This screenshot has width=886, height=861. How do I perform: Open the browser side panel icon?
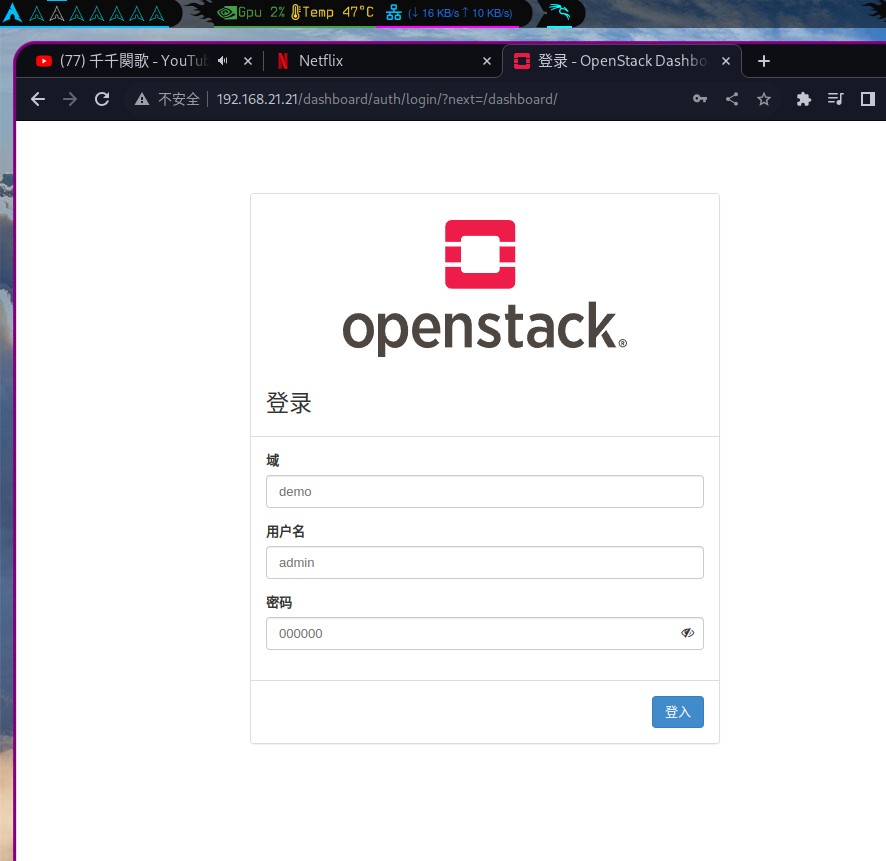point(867,99)
